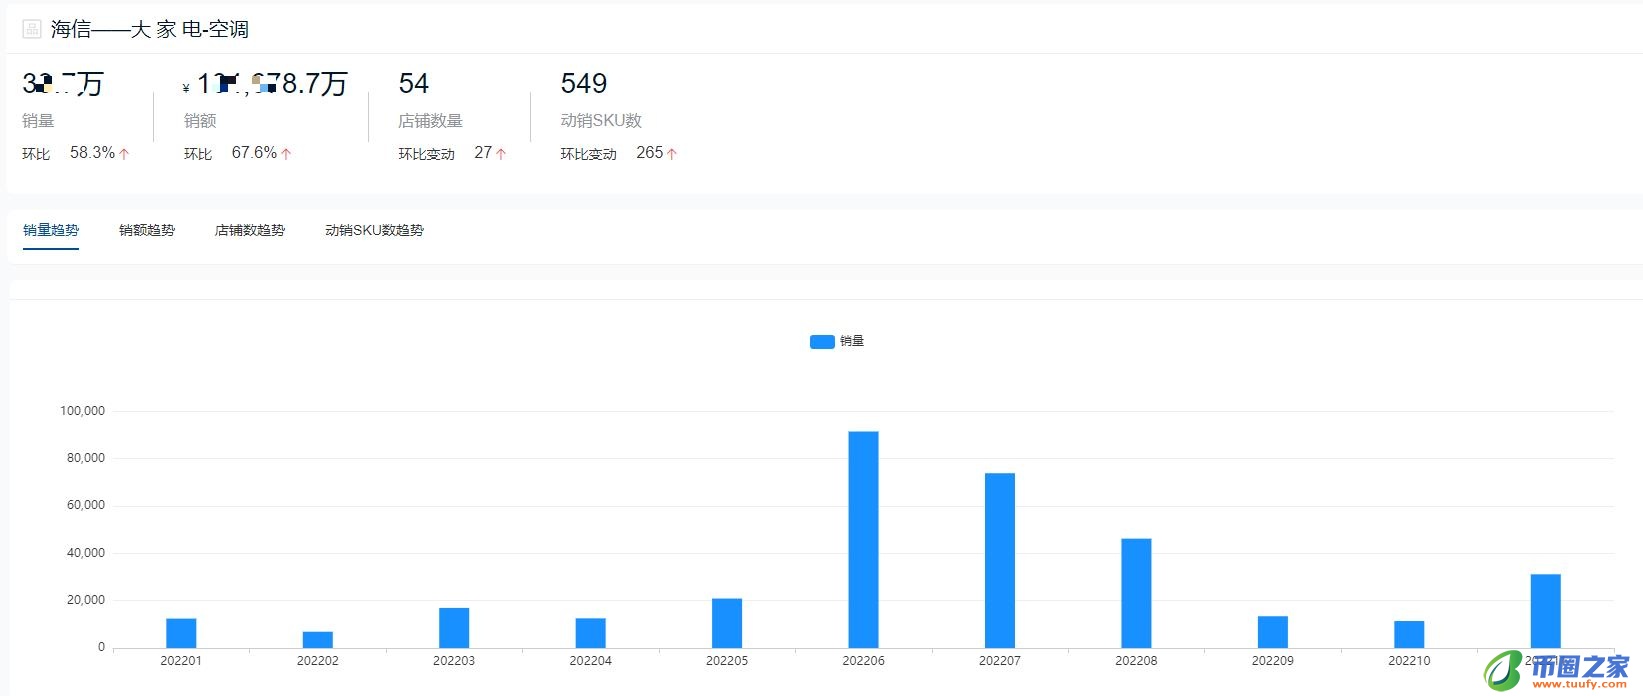Click the 67.6% 环比 value
The image size is (1643, 696).
click(x=254, y=153)
